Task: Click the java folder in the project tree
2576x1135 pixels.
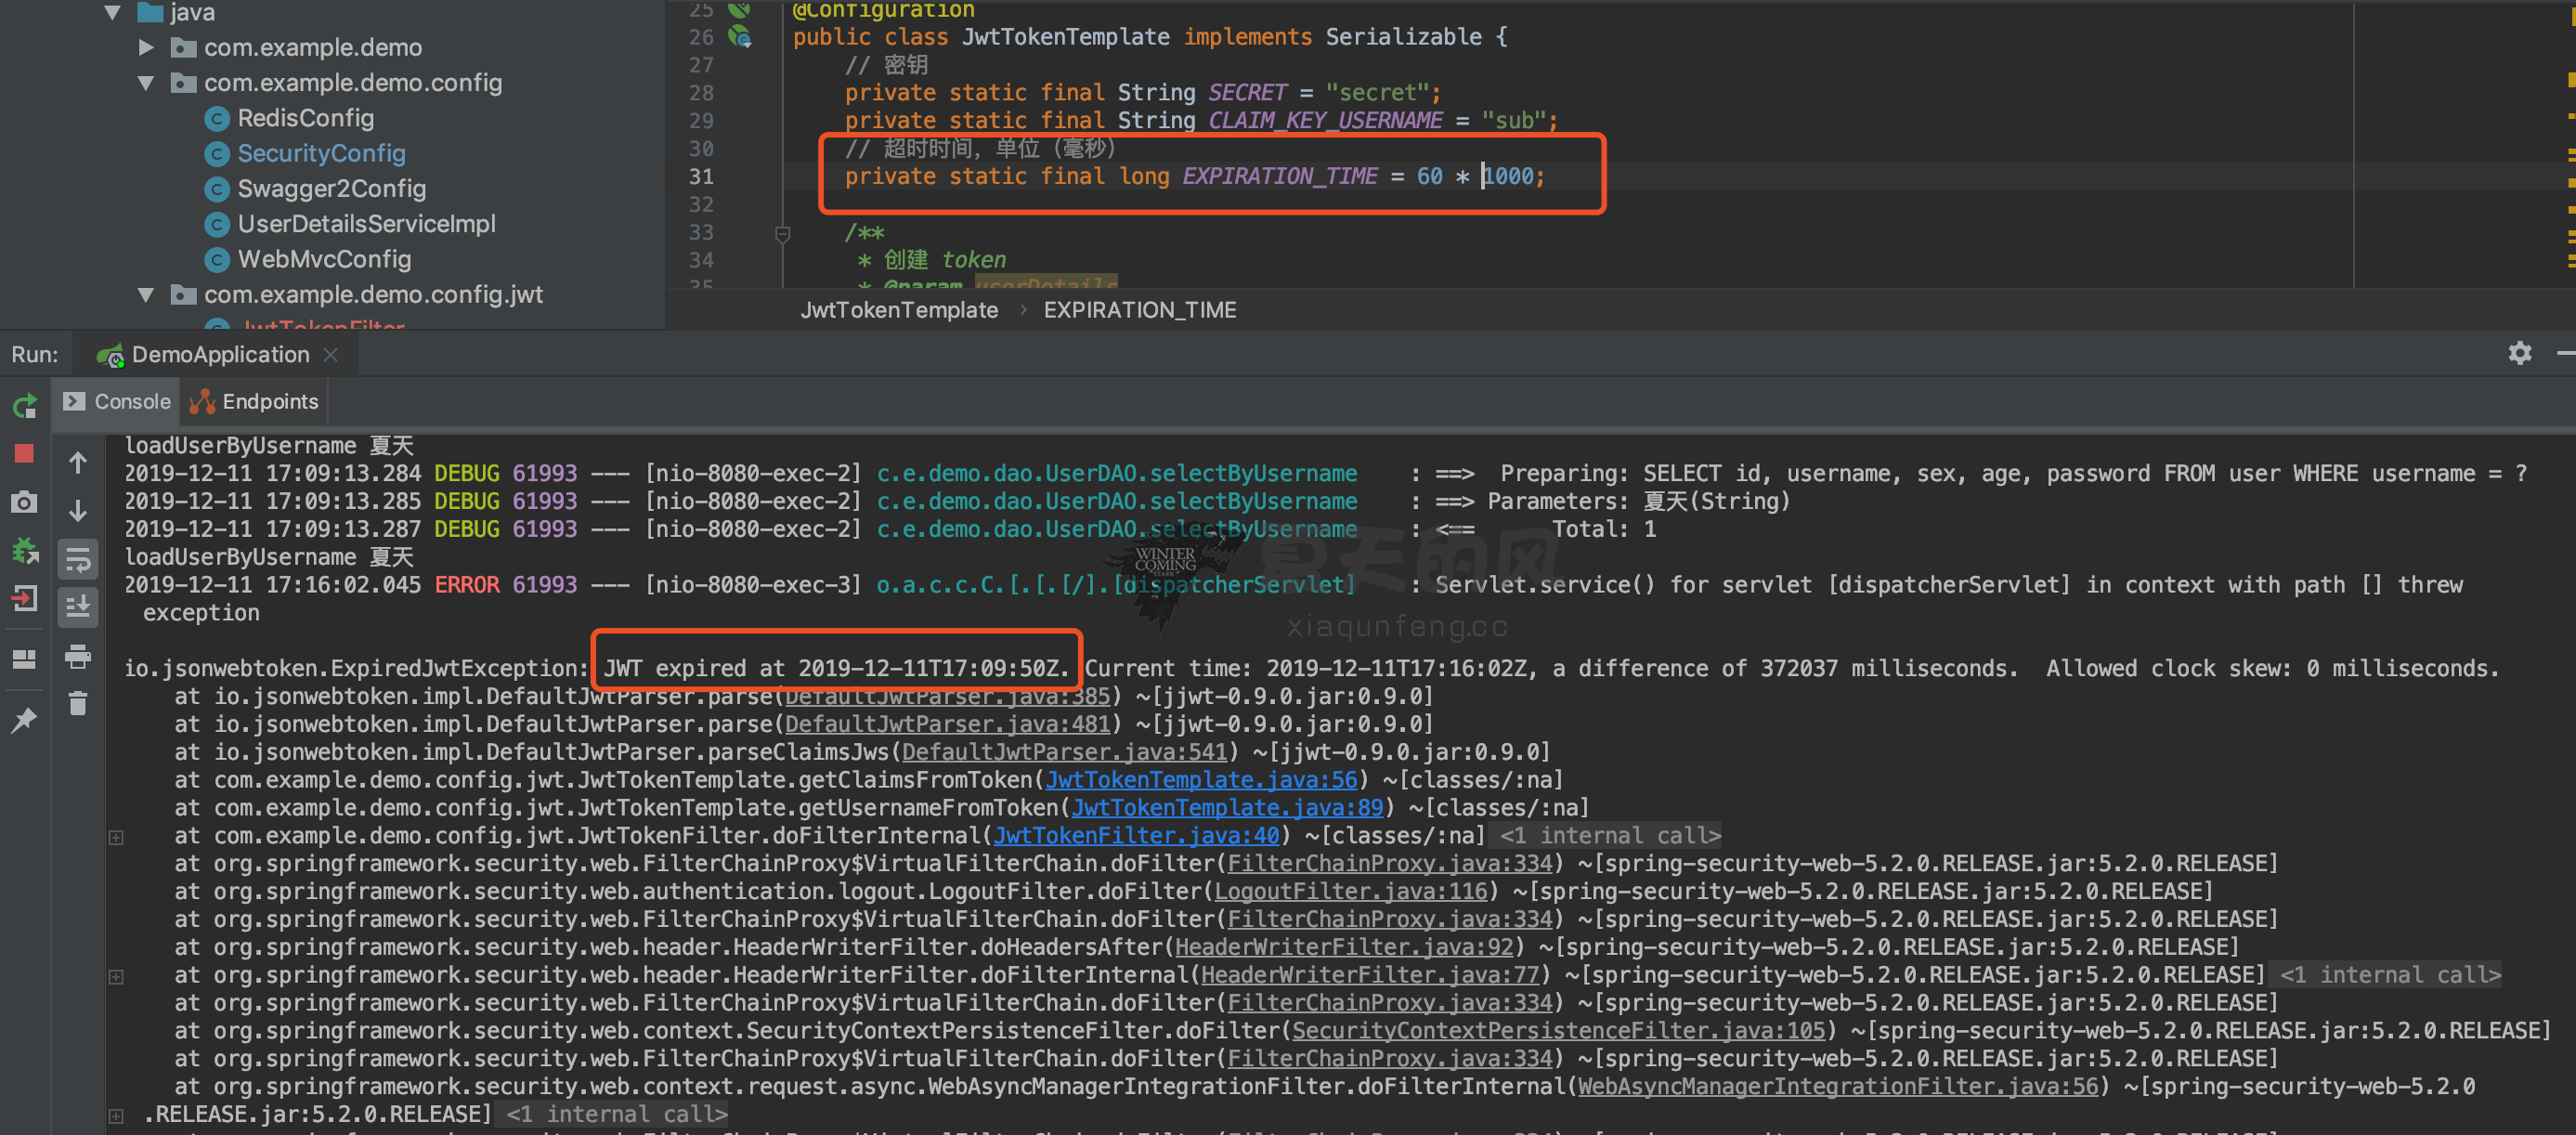Action: click(x=177, y=12)
